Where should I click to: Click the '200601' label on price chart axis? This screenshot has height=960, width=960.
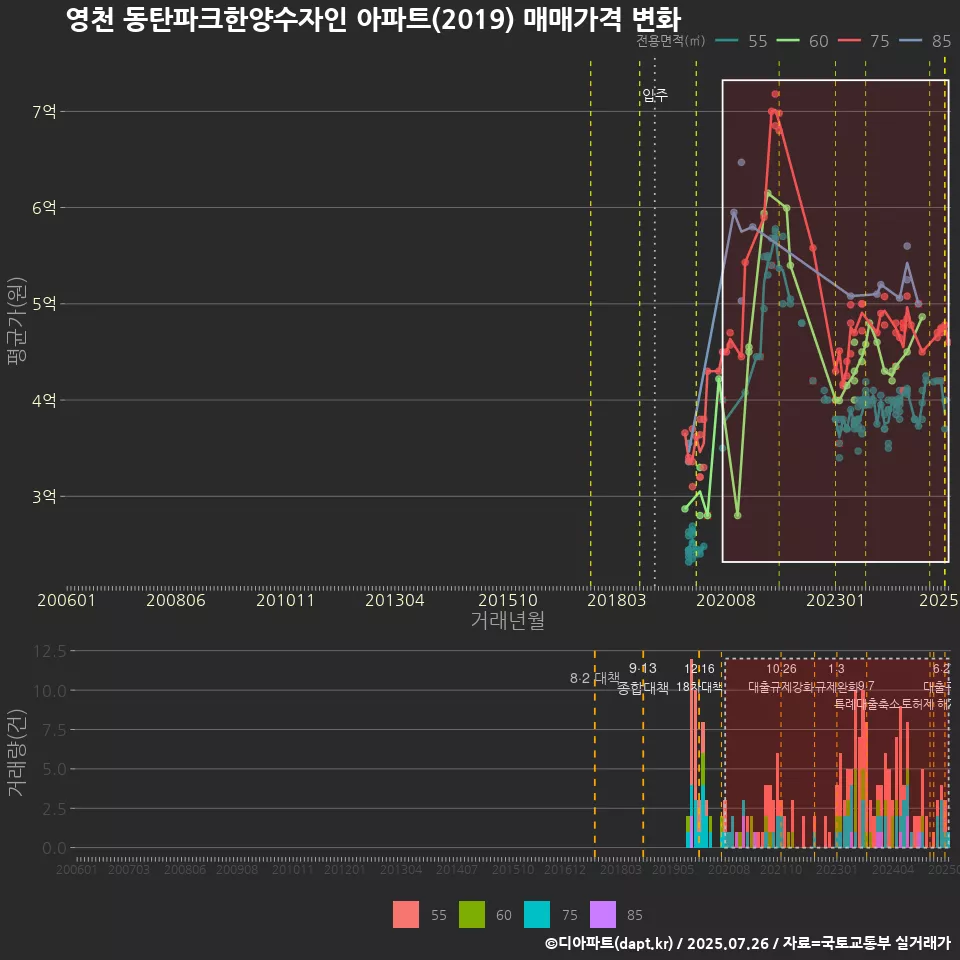pyautogui.click(x=66, y=600)
